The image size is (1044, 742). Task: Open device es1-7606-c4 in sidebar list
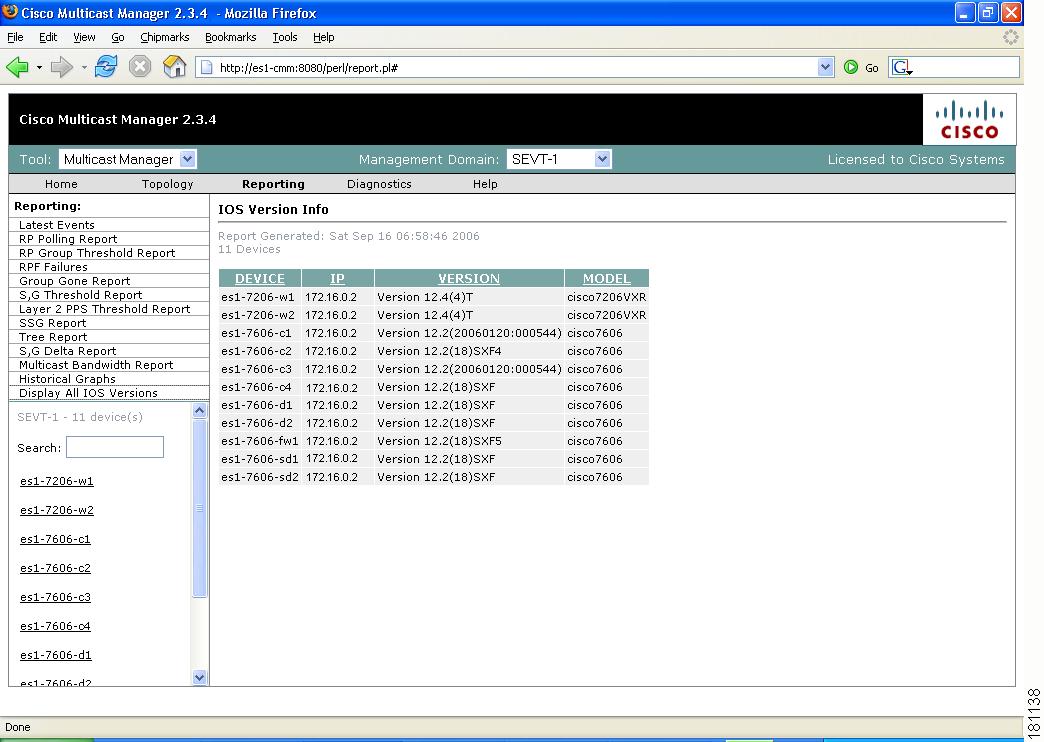(x=55, y=626)
